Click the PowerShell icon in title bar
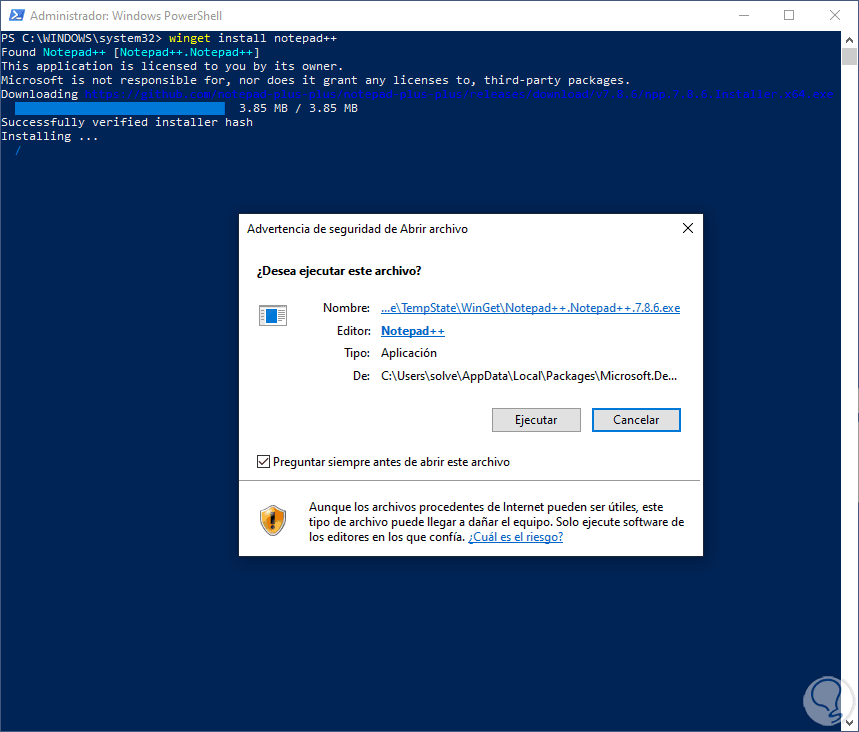The height and width of the screenshot is (732, 859). (16, 15)
